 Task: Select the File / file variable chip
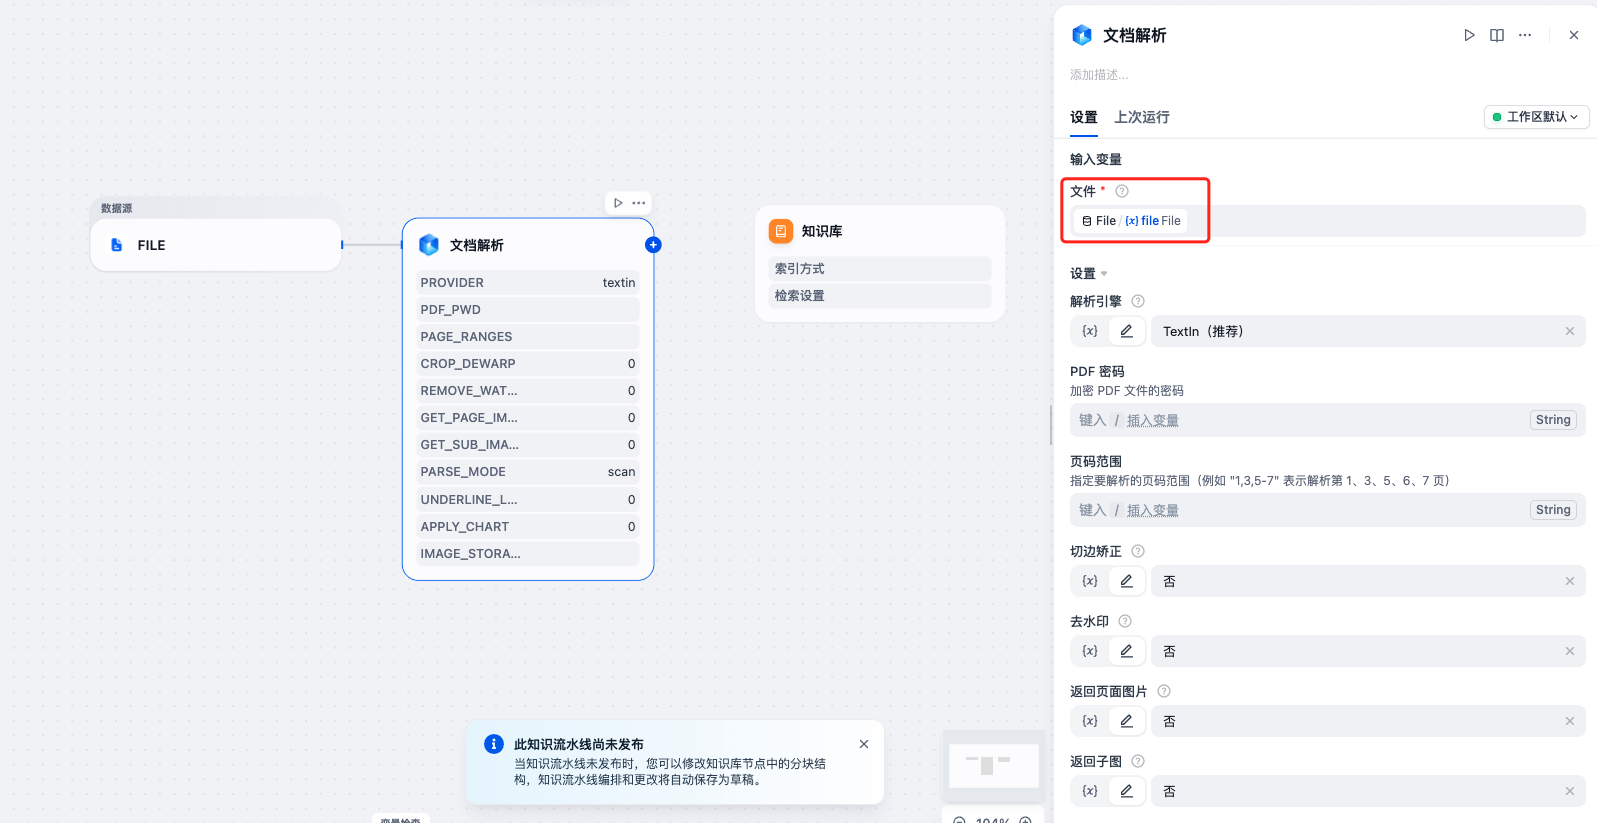pos(1131,221)
